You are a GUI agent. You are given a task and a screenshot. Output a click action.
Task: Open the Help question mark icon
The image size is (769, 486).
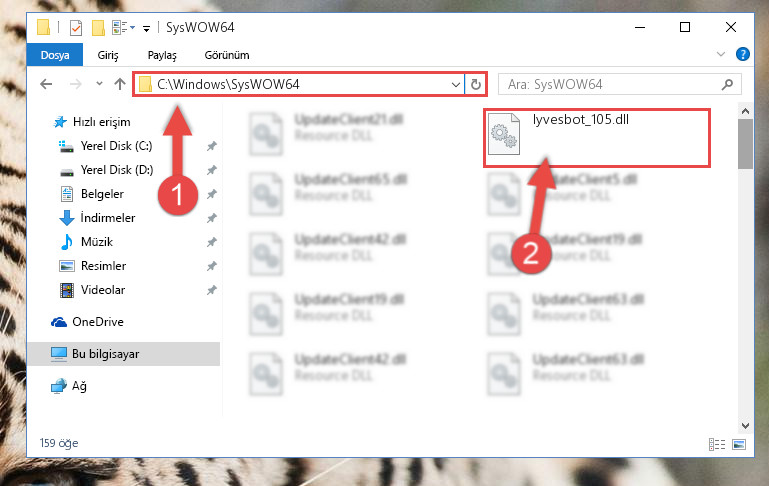[743, 54]
